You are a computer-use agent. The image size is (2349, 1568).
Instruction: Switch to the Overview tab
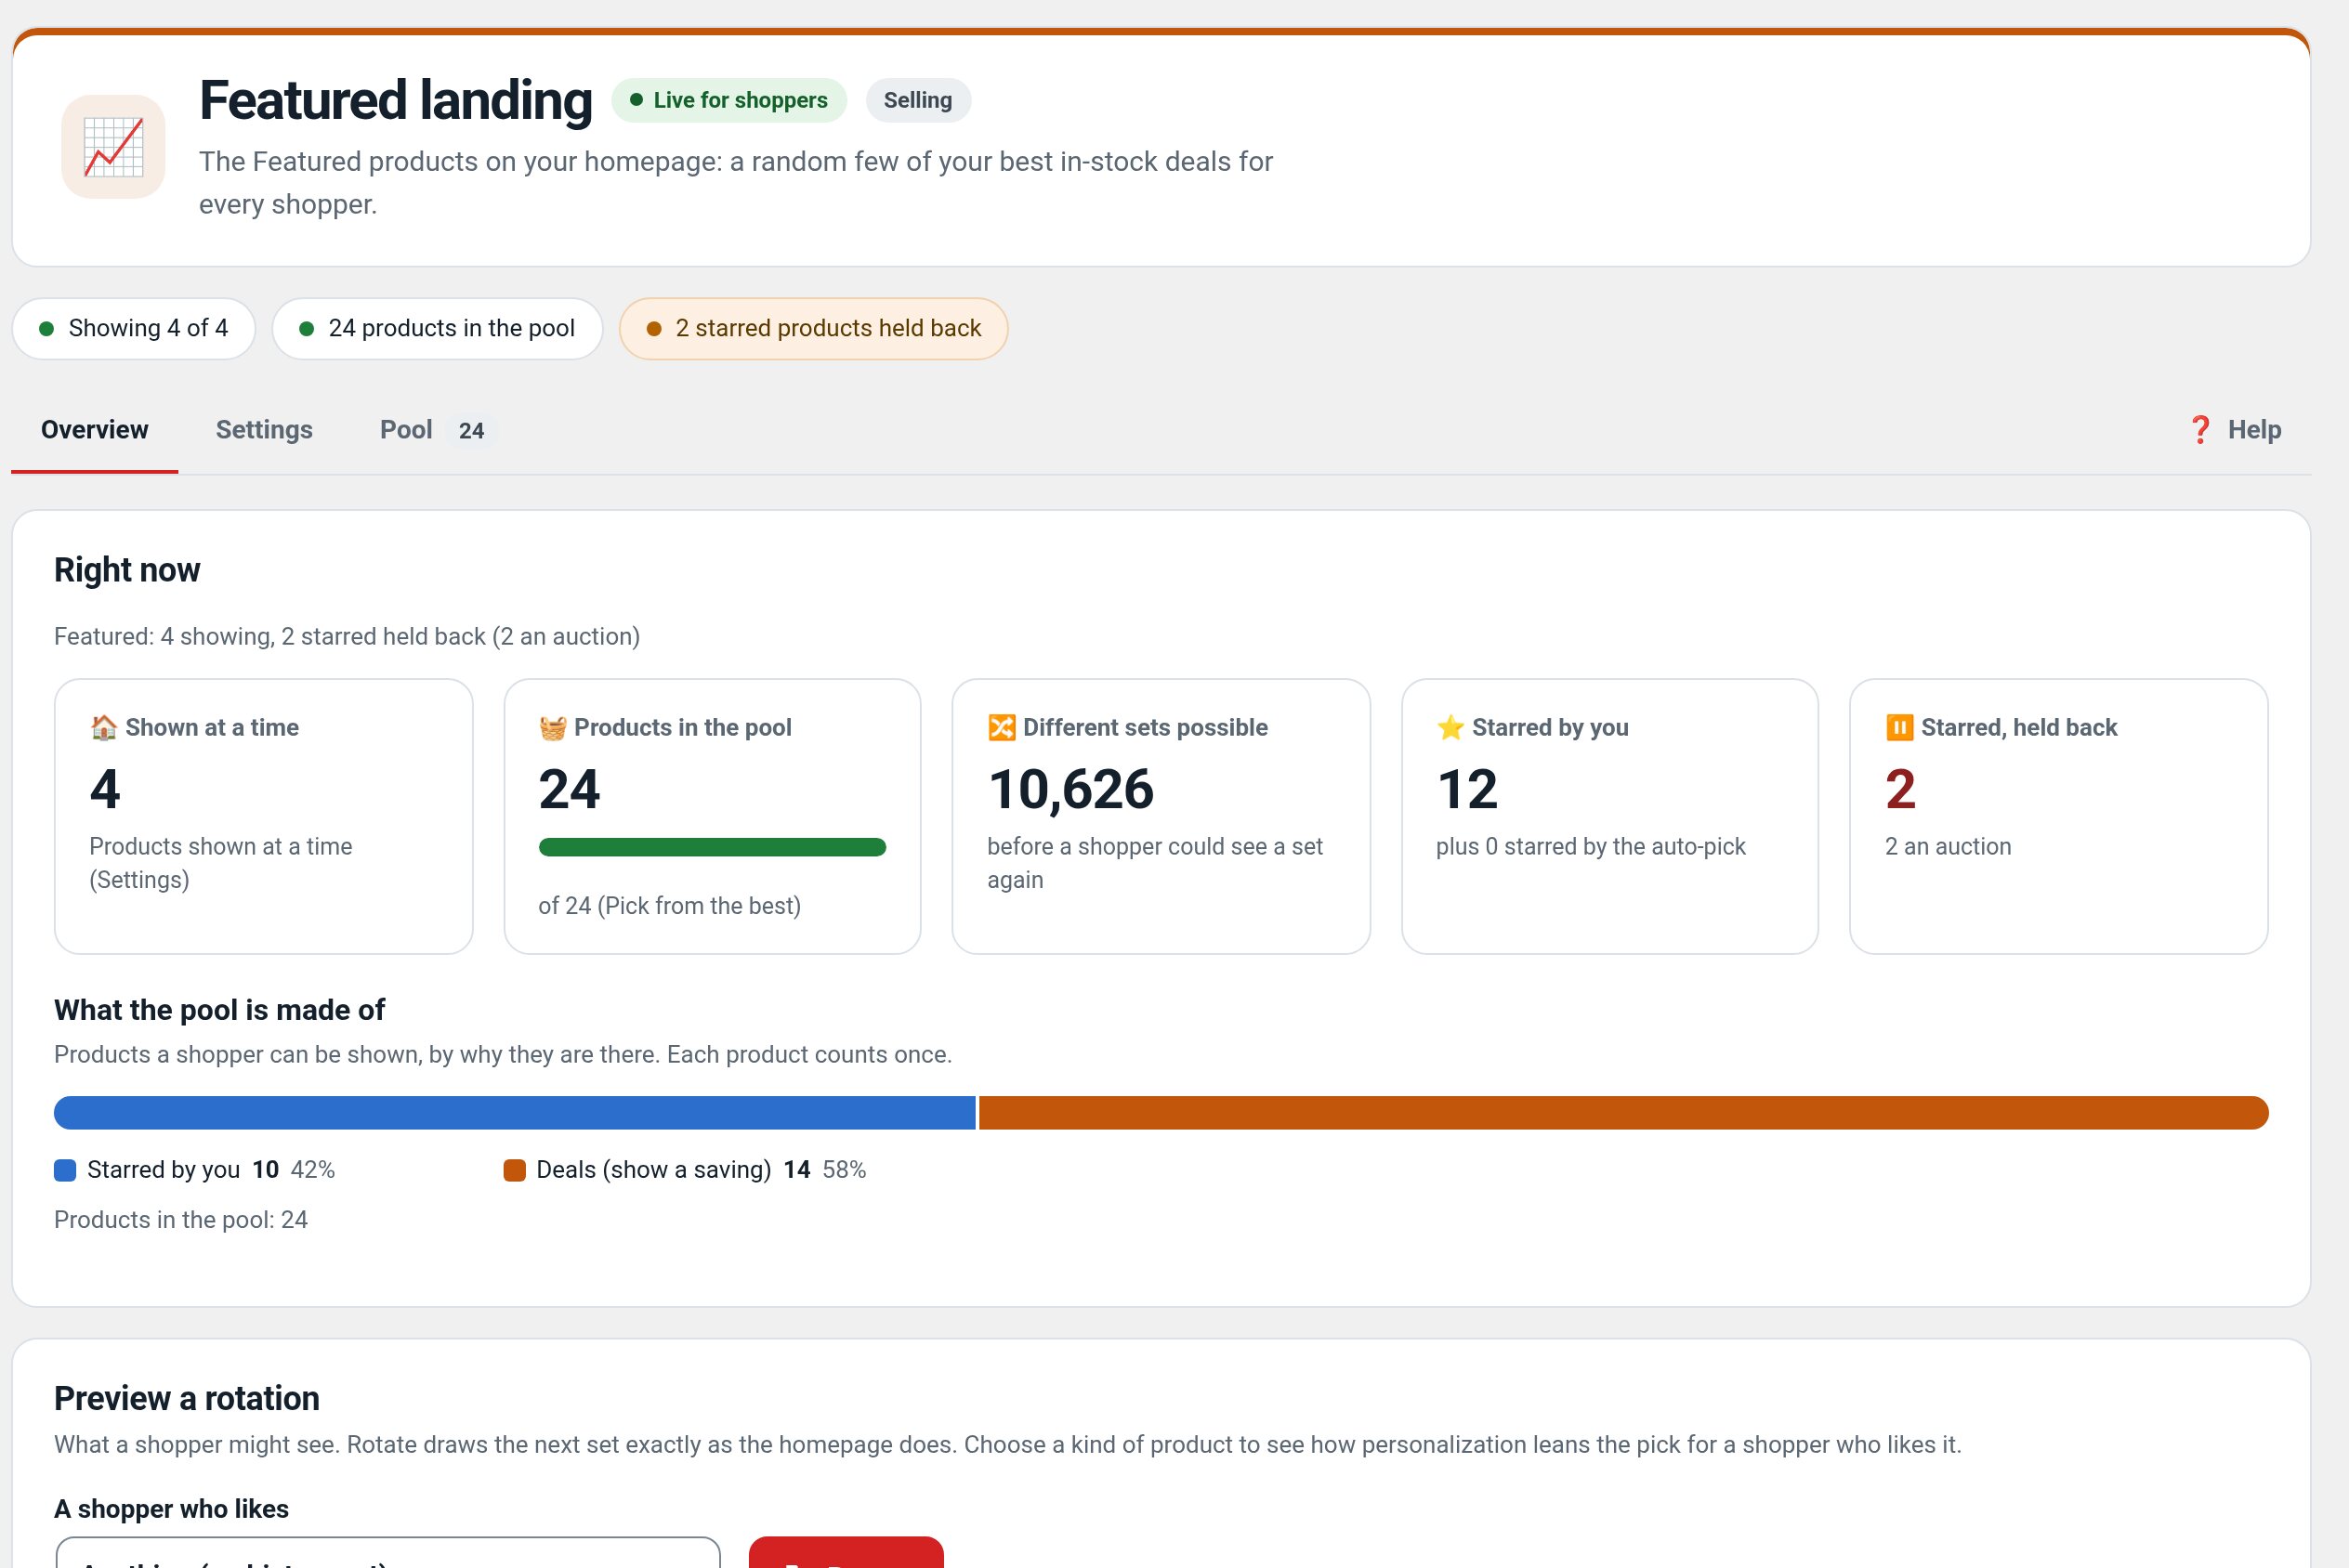point(94,430)
